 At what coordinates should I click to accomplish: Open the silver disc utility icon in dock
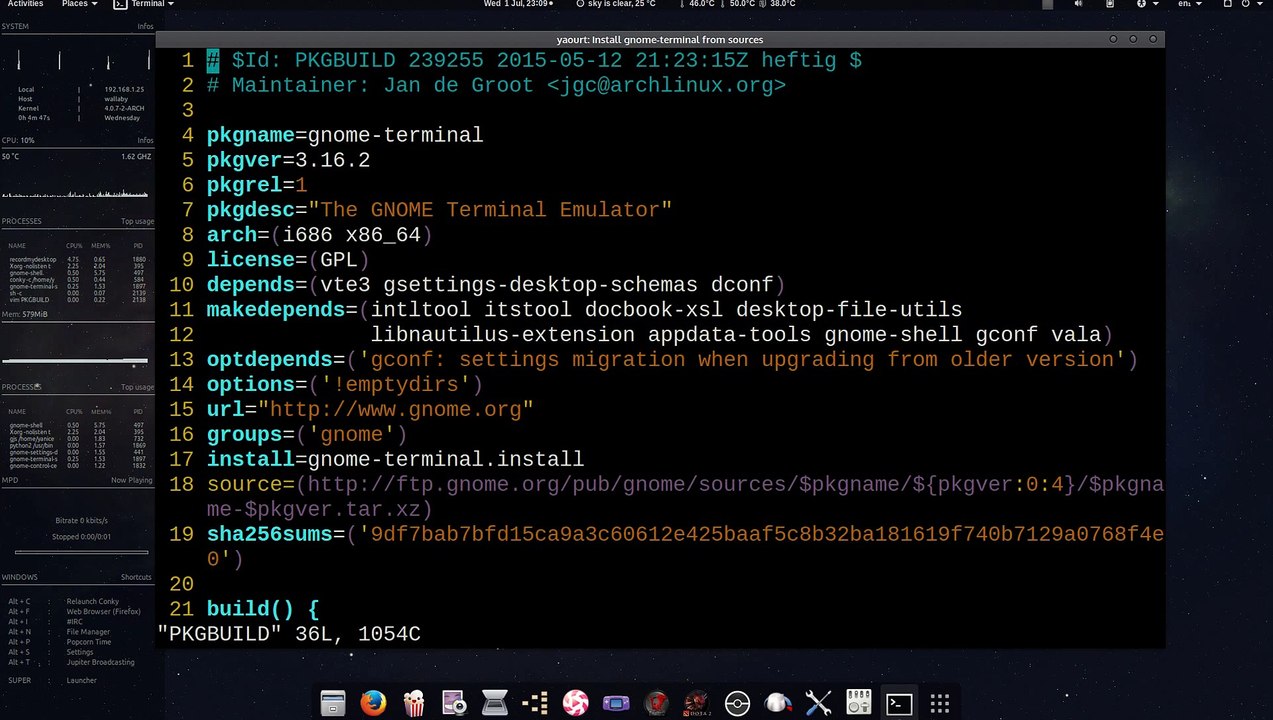click(778, 703)
